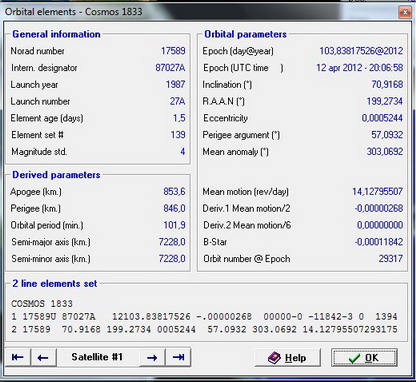Click Element set # value 139
Viewport: 416px width, 382px height.
[178, 135]
